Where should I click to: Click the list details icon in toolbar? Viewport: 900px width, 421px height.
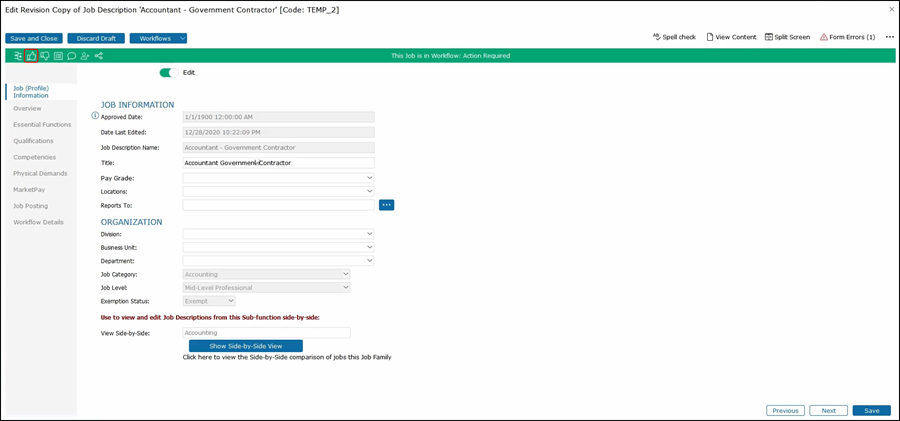pyautogui.click(x=58, y=56)
